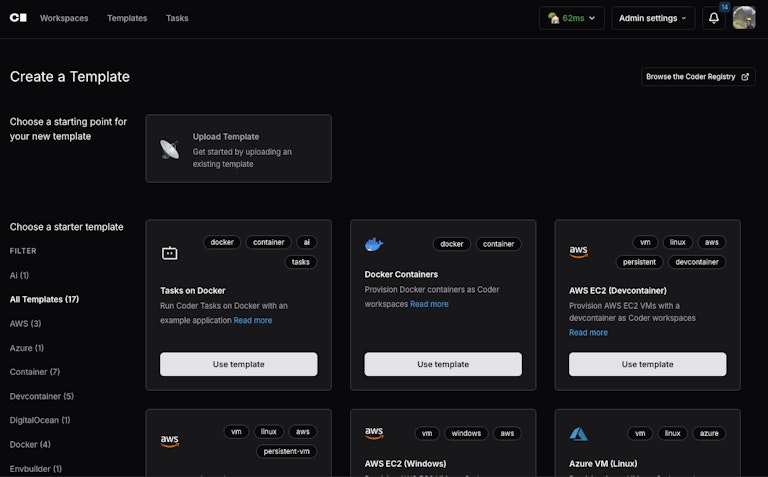The width and height of the screenshot is (768, 477).
Task: Click the persistent tag on AWS Devcontainer card
Action: (x=639, y=262)
